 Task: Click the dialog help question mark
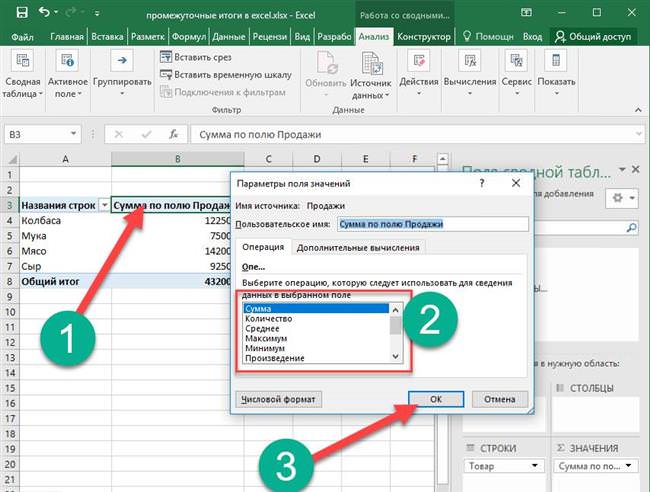coord(482,183)
